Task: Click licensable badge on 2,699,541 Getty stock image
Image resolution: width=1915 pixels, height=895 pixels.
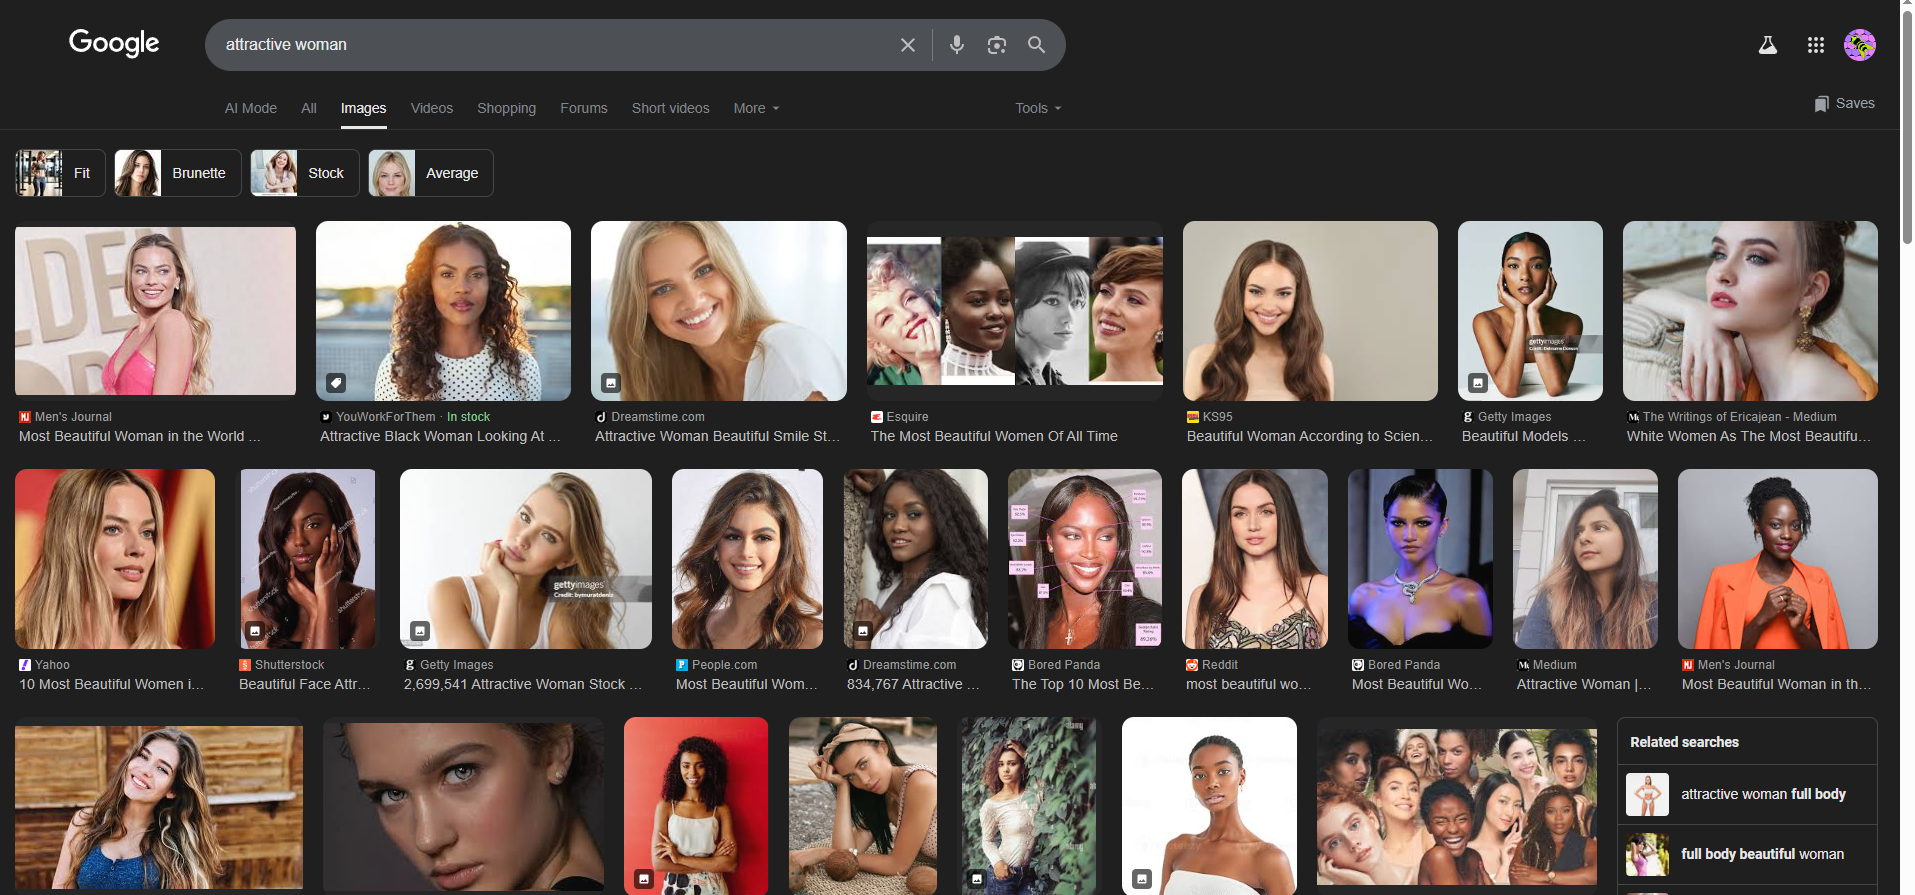Action: pyautogui.click(x=420, y=631)
